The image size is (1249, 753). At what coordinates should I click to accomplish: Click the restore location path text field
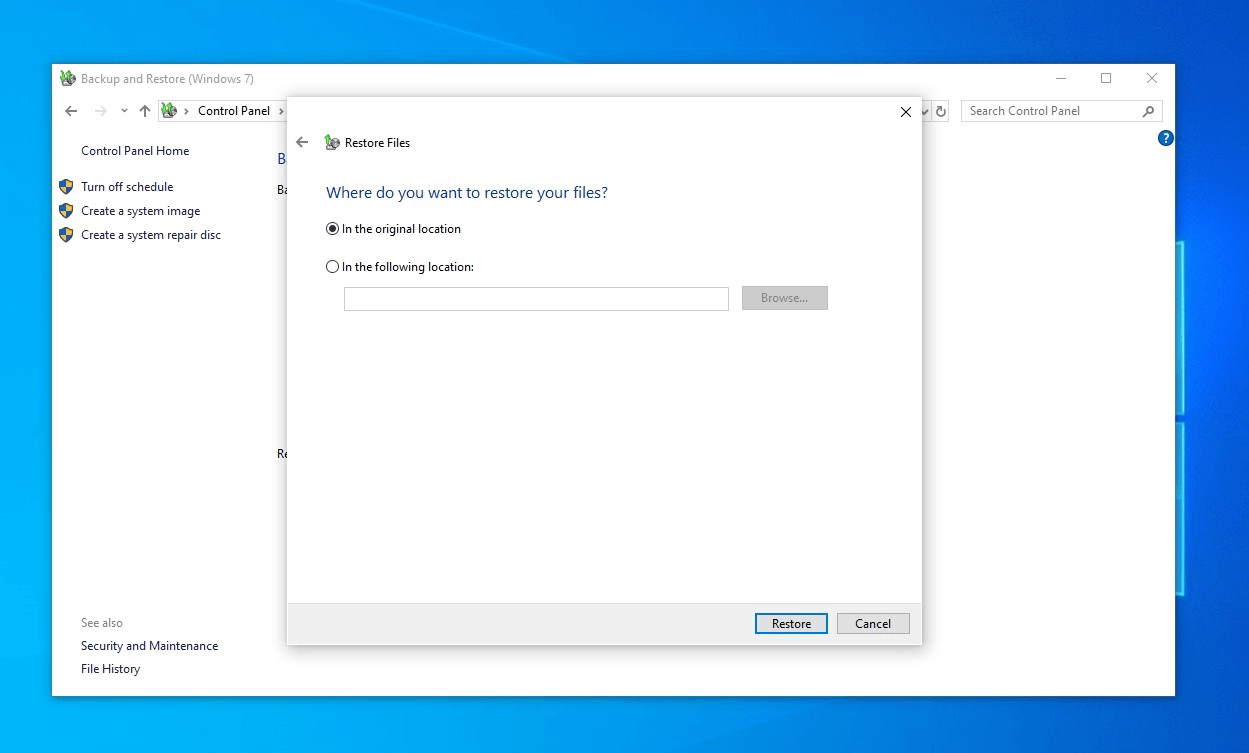[536, 298]
